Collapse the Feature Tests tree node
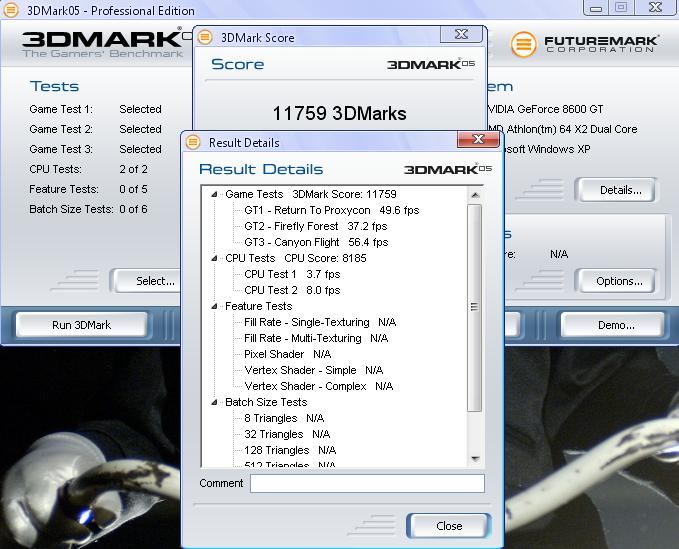 214,307
